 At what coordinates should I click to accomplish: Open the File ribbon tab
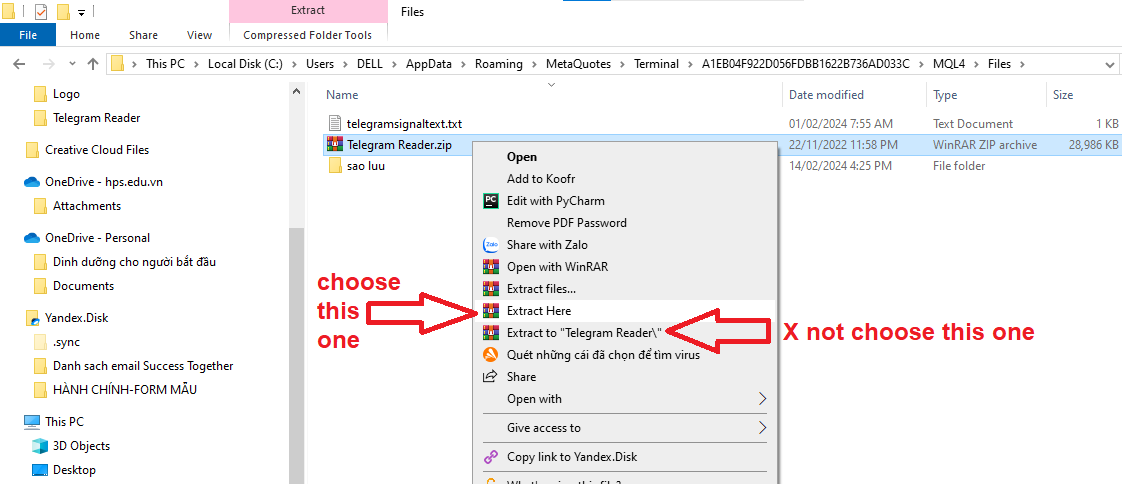tap(28, 34)
